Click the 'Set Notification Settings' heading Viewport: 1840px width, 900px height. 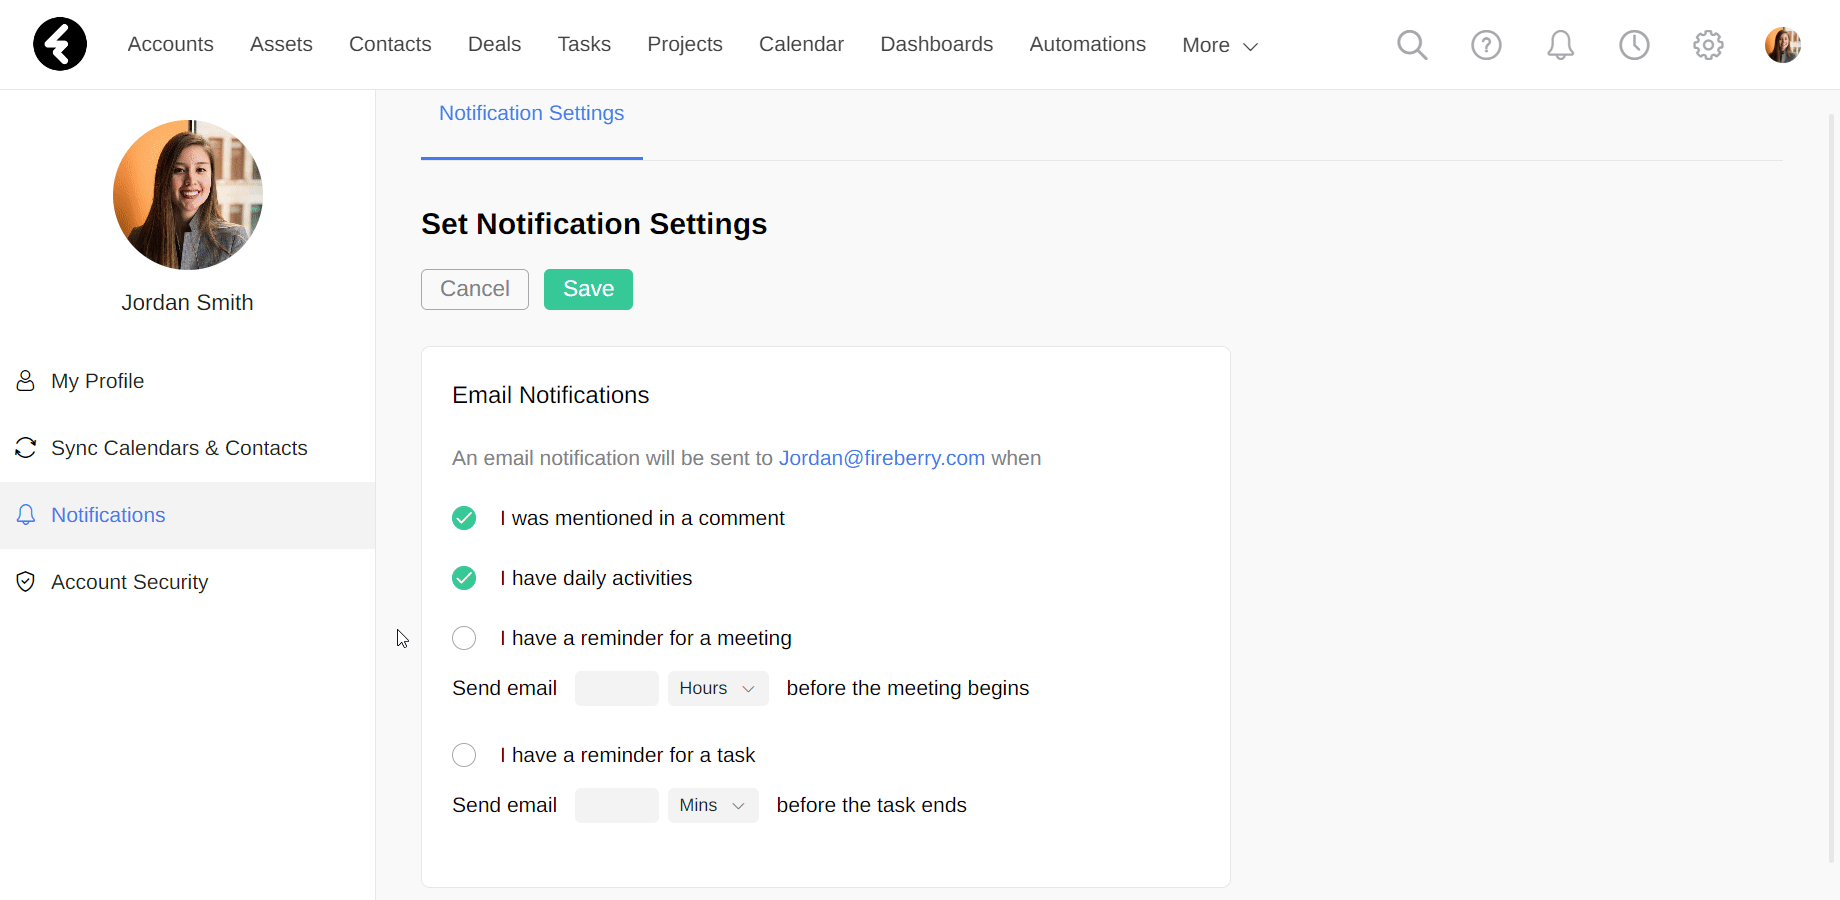tap(594, 224)
